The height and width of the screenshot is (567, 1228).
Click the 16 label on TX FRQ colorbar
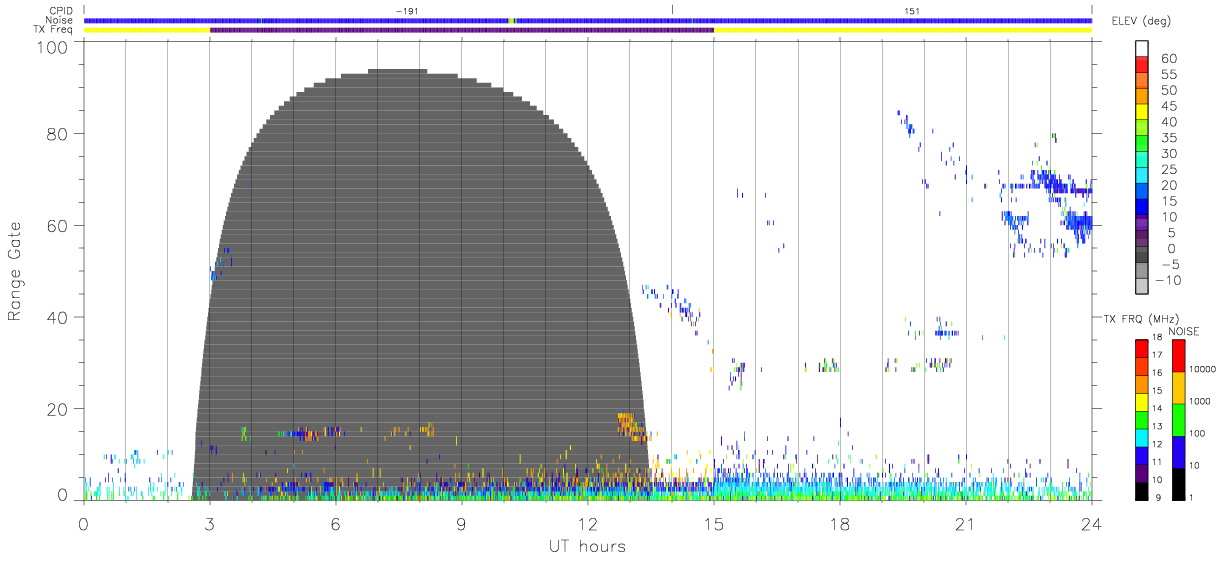click(1157, 373)
